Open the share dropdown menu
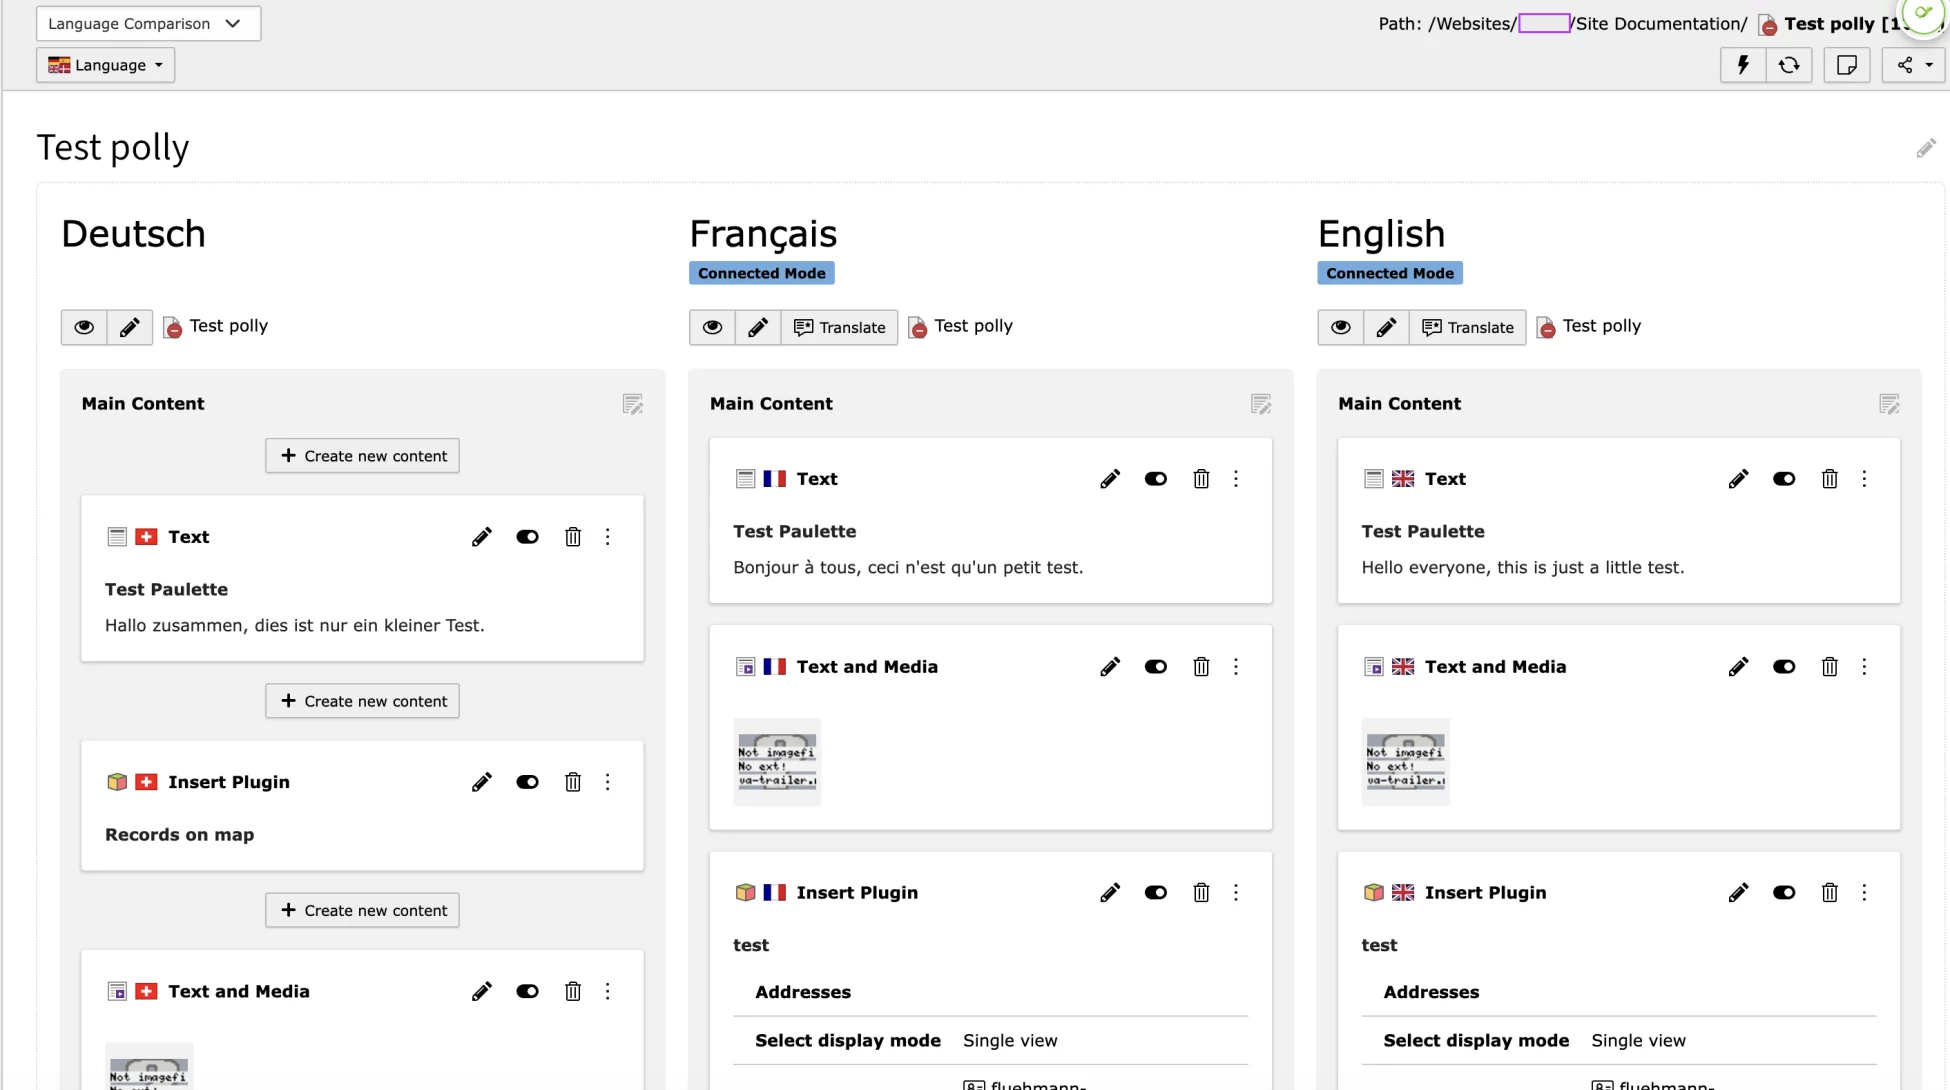Image resolution: width=1950 pixels, height=1090 pixels. [x=1913, y=65]
